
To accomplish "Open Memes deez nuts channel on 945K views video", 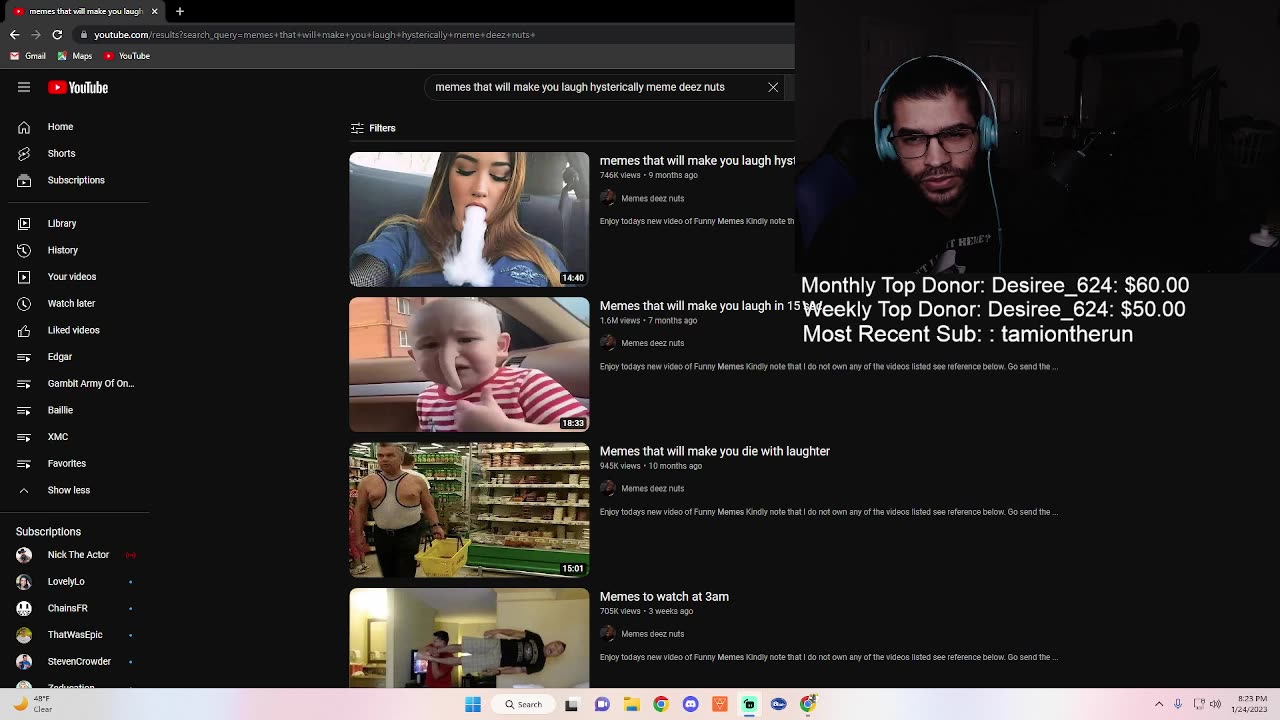I will 653,489.
